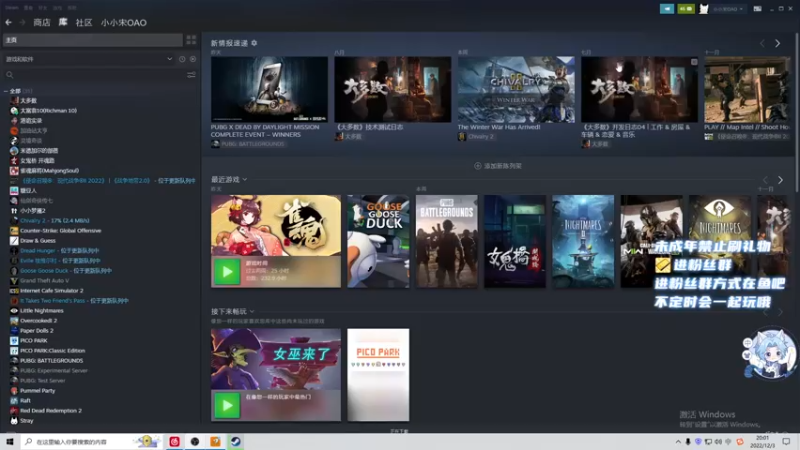Show previous news items with left arrow
Viewport: 800px width, 450px height.
tap(763, 43)
